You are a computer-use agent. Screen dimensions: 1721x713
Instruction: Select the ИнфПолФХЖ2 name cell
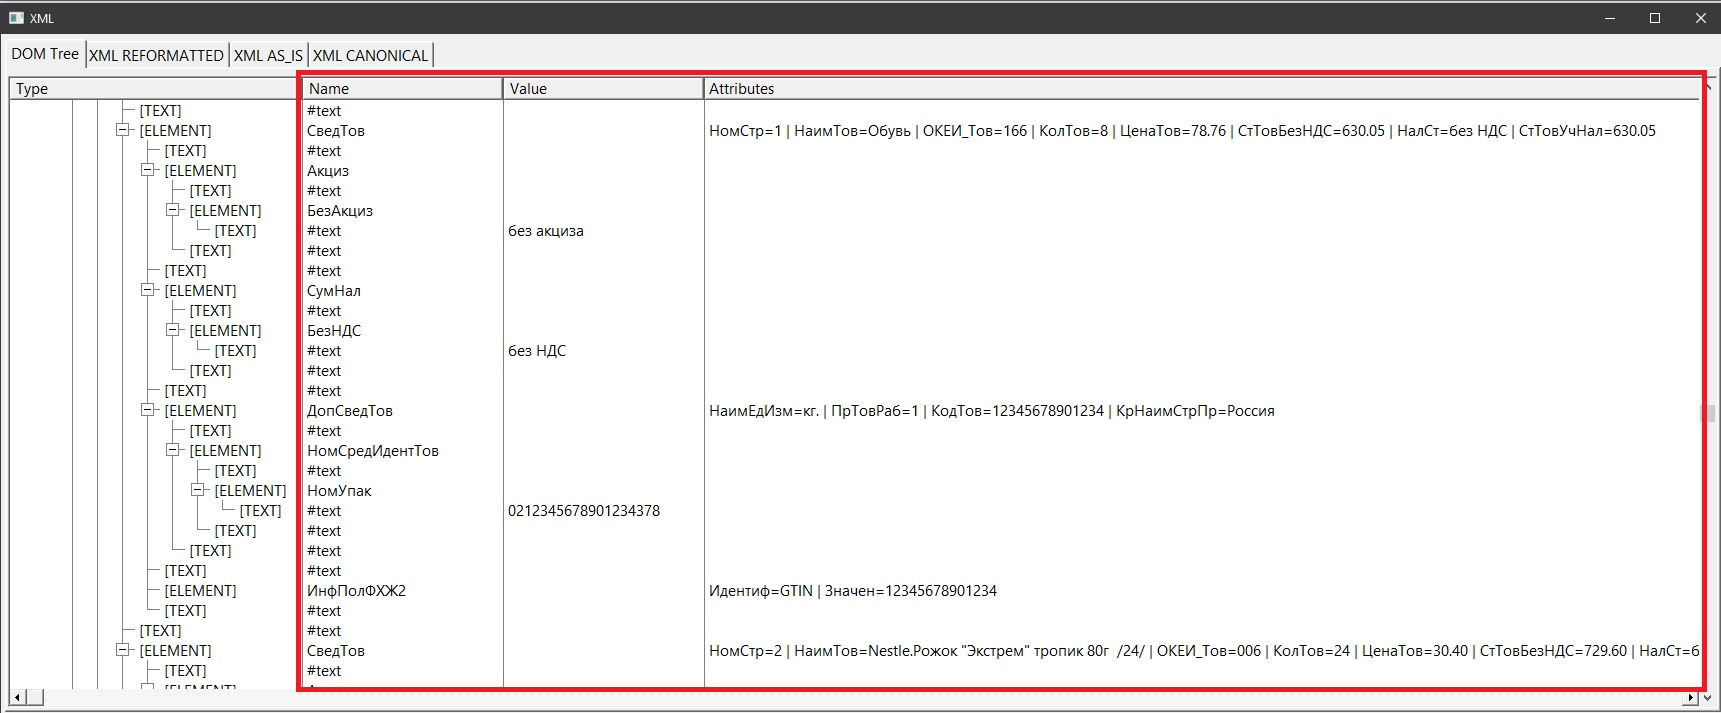pos(356,591)
